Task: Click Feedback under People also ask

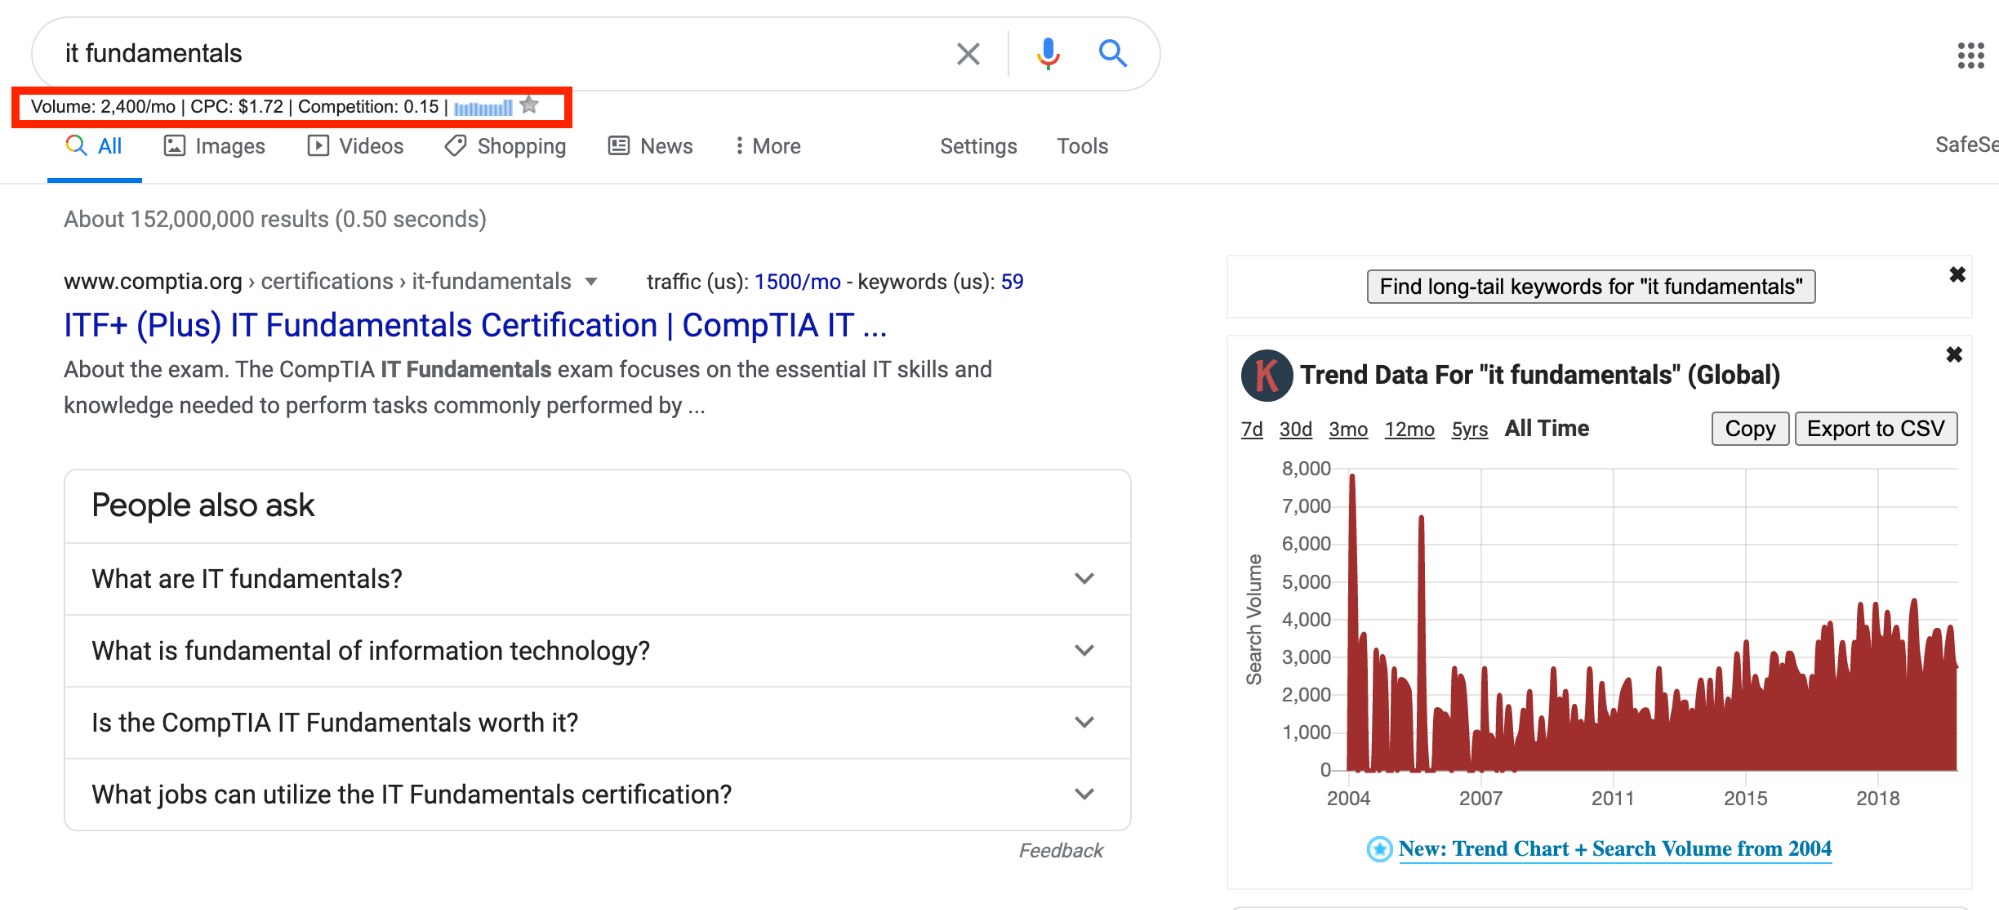Action: coord(1061,851)
